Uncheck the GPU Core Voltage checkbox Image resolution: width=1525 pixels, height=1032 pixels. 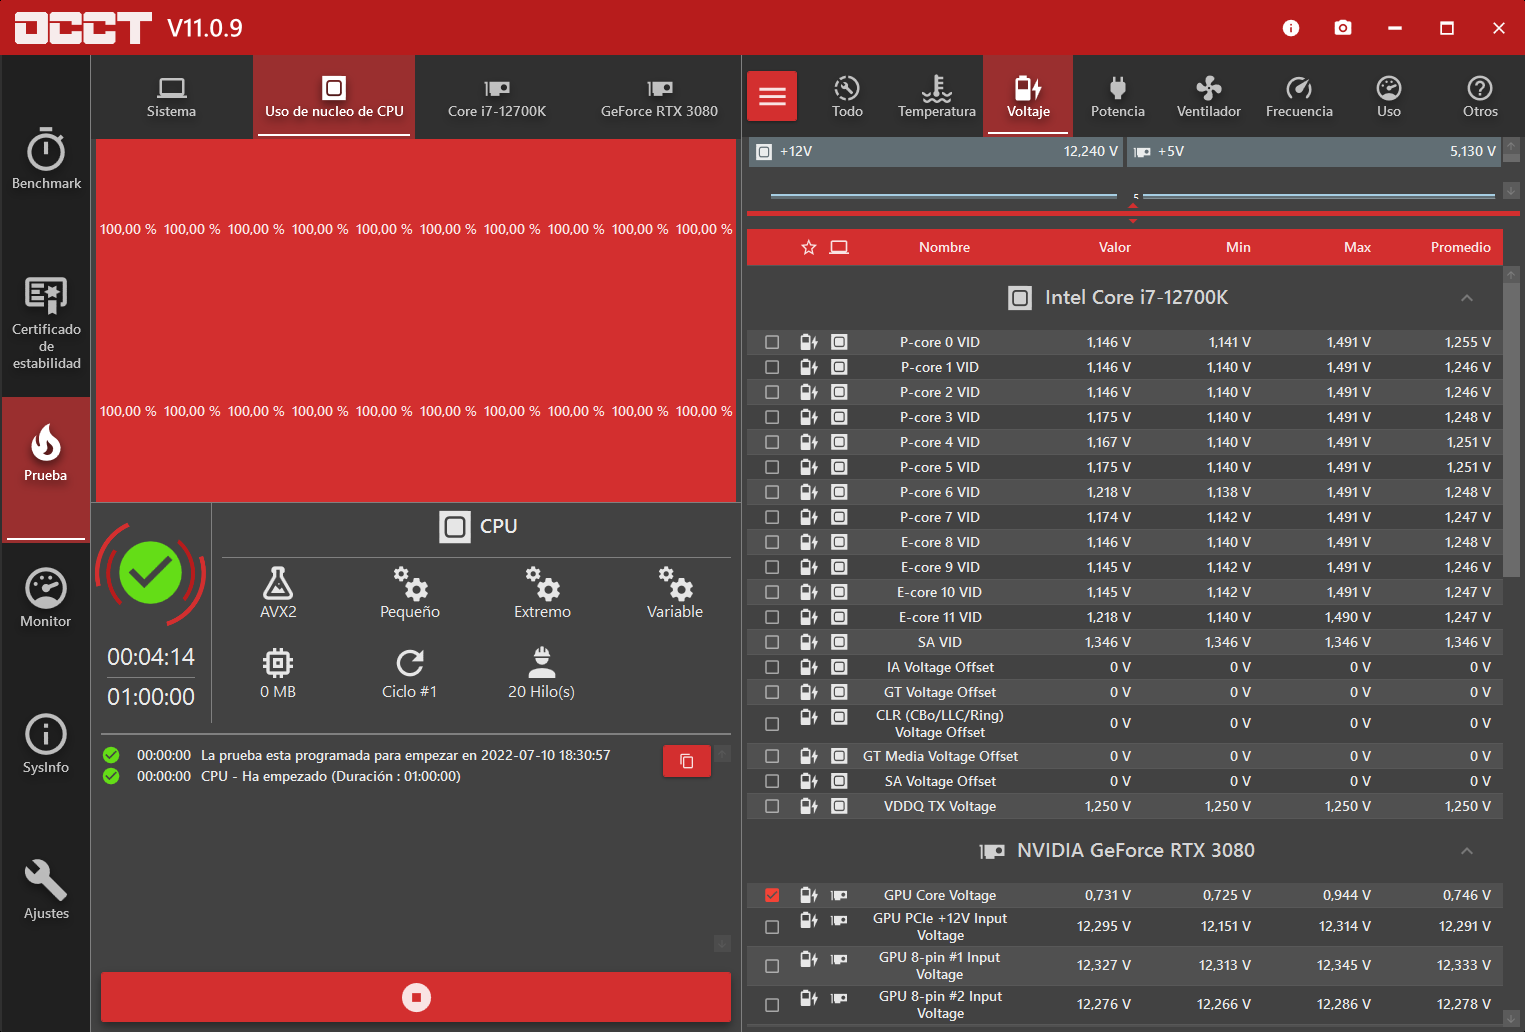pos(772,895)
